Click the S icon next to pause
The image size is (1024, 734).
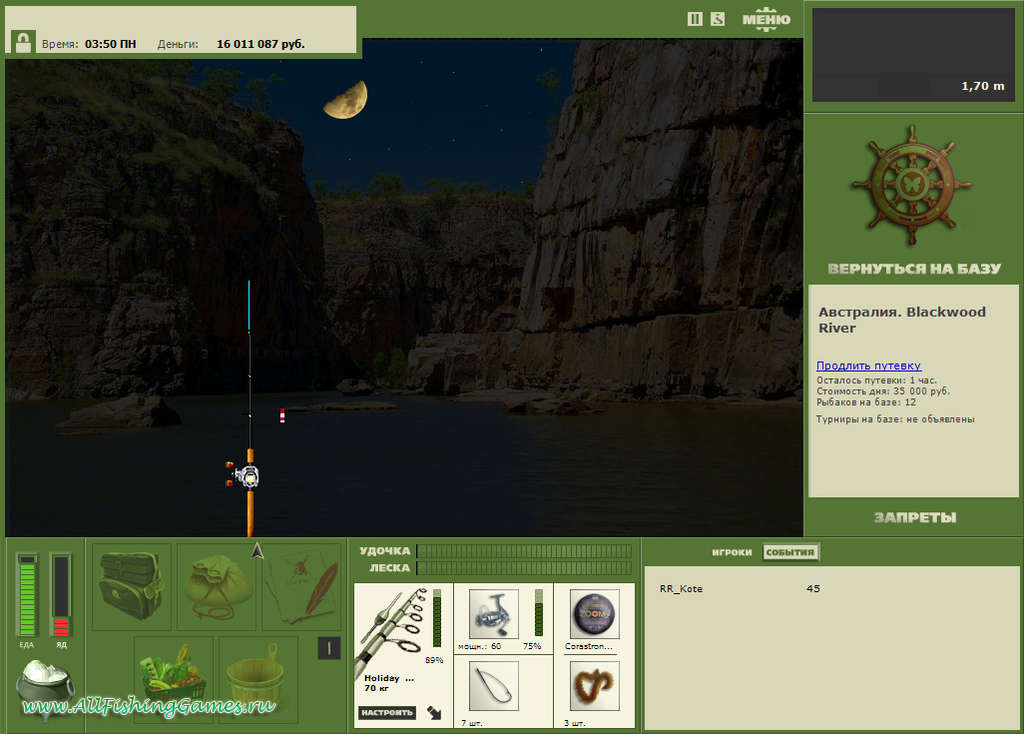718,19
